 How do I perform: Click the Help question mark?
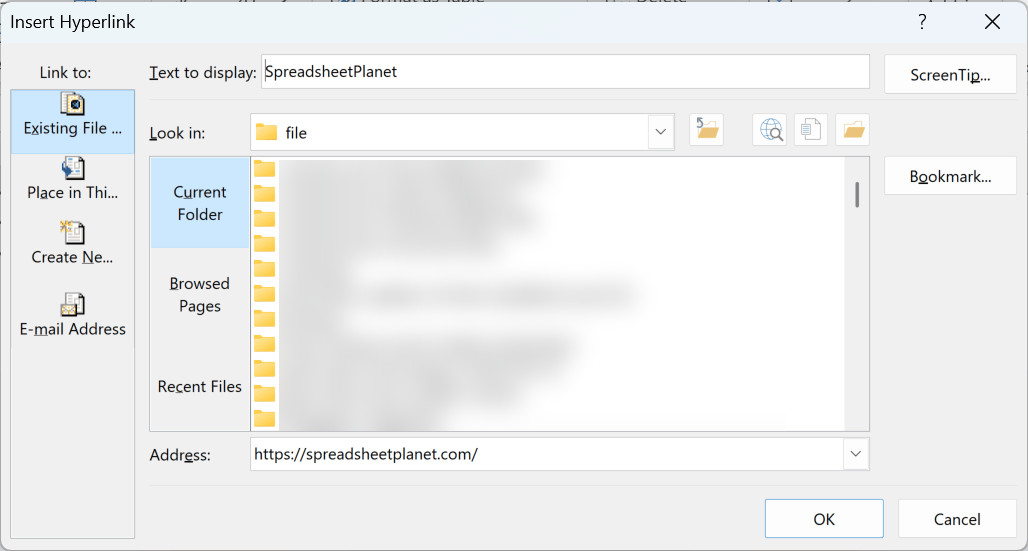coord(922,22)
